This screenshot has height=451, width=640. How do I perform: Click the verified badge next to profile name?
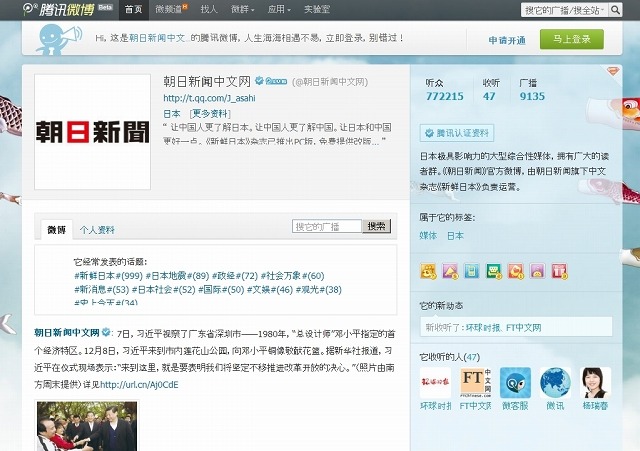click(x=259, y=81)
